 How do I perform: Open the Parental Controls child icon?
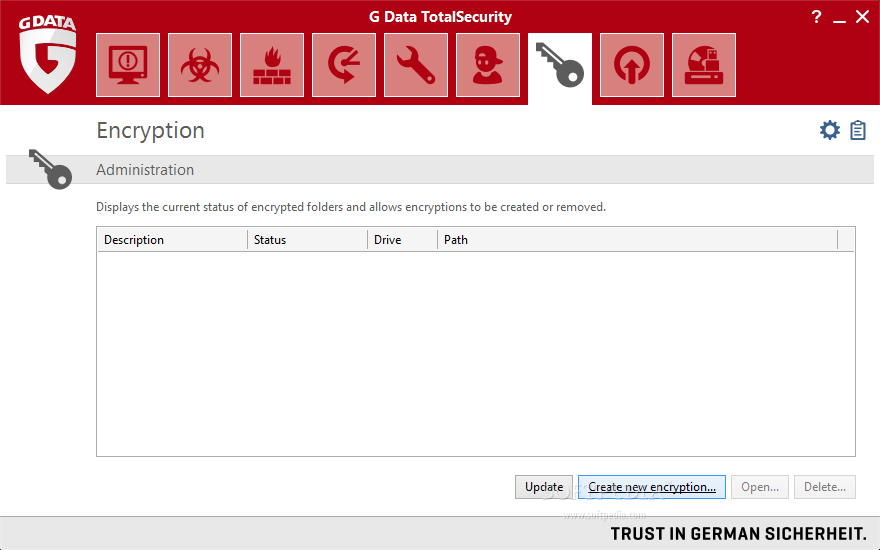click(488, 65)
